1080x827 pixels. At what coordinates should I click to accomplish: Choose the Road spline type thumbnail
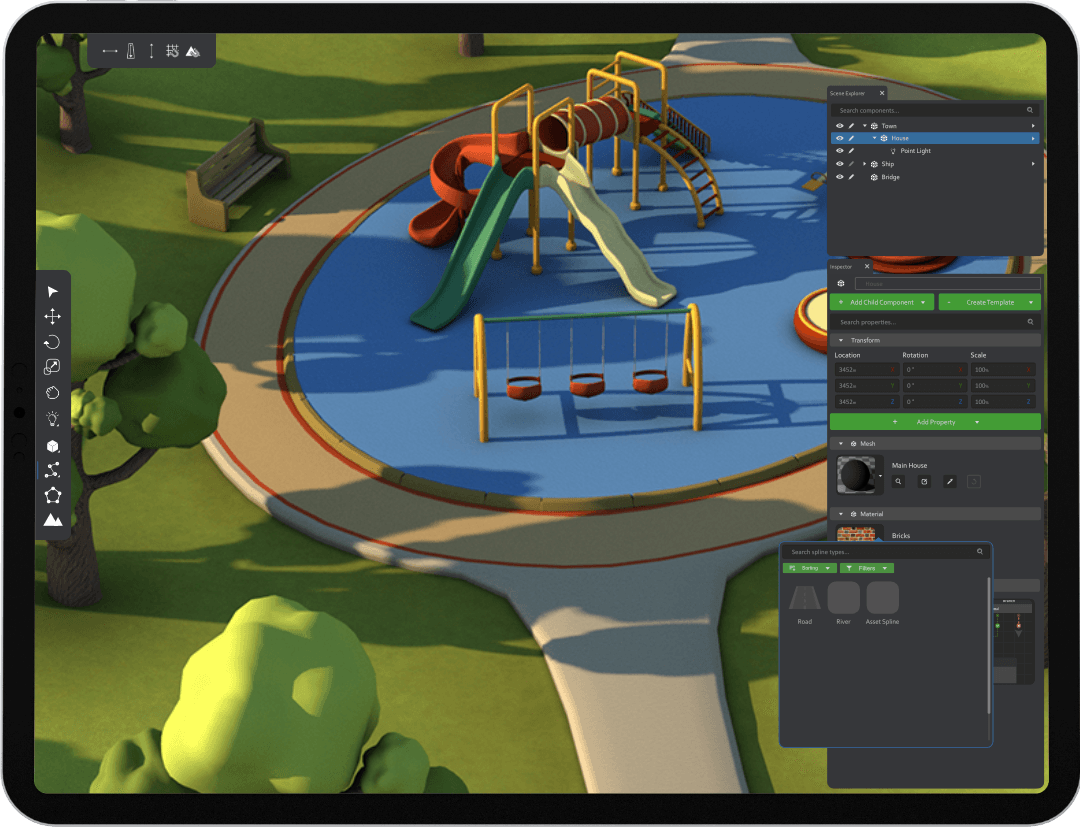coord(805,598)
